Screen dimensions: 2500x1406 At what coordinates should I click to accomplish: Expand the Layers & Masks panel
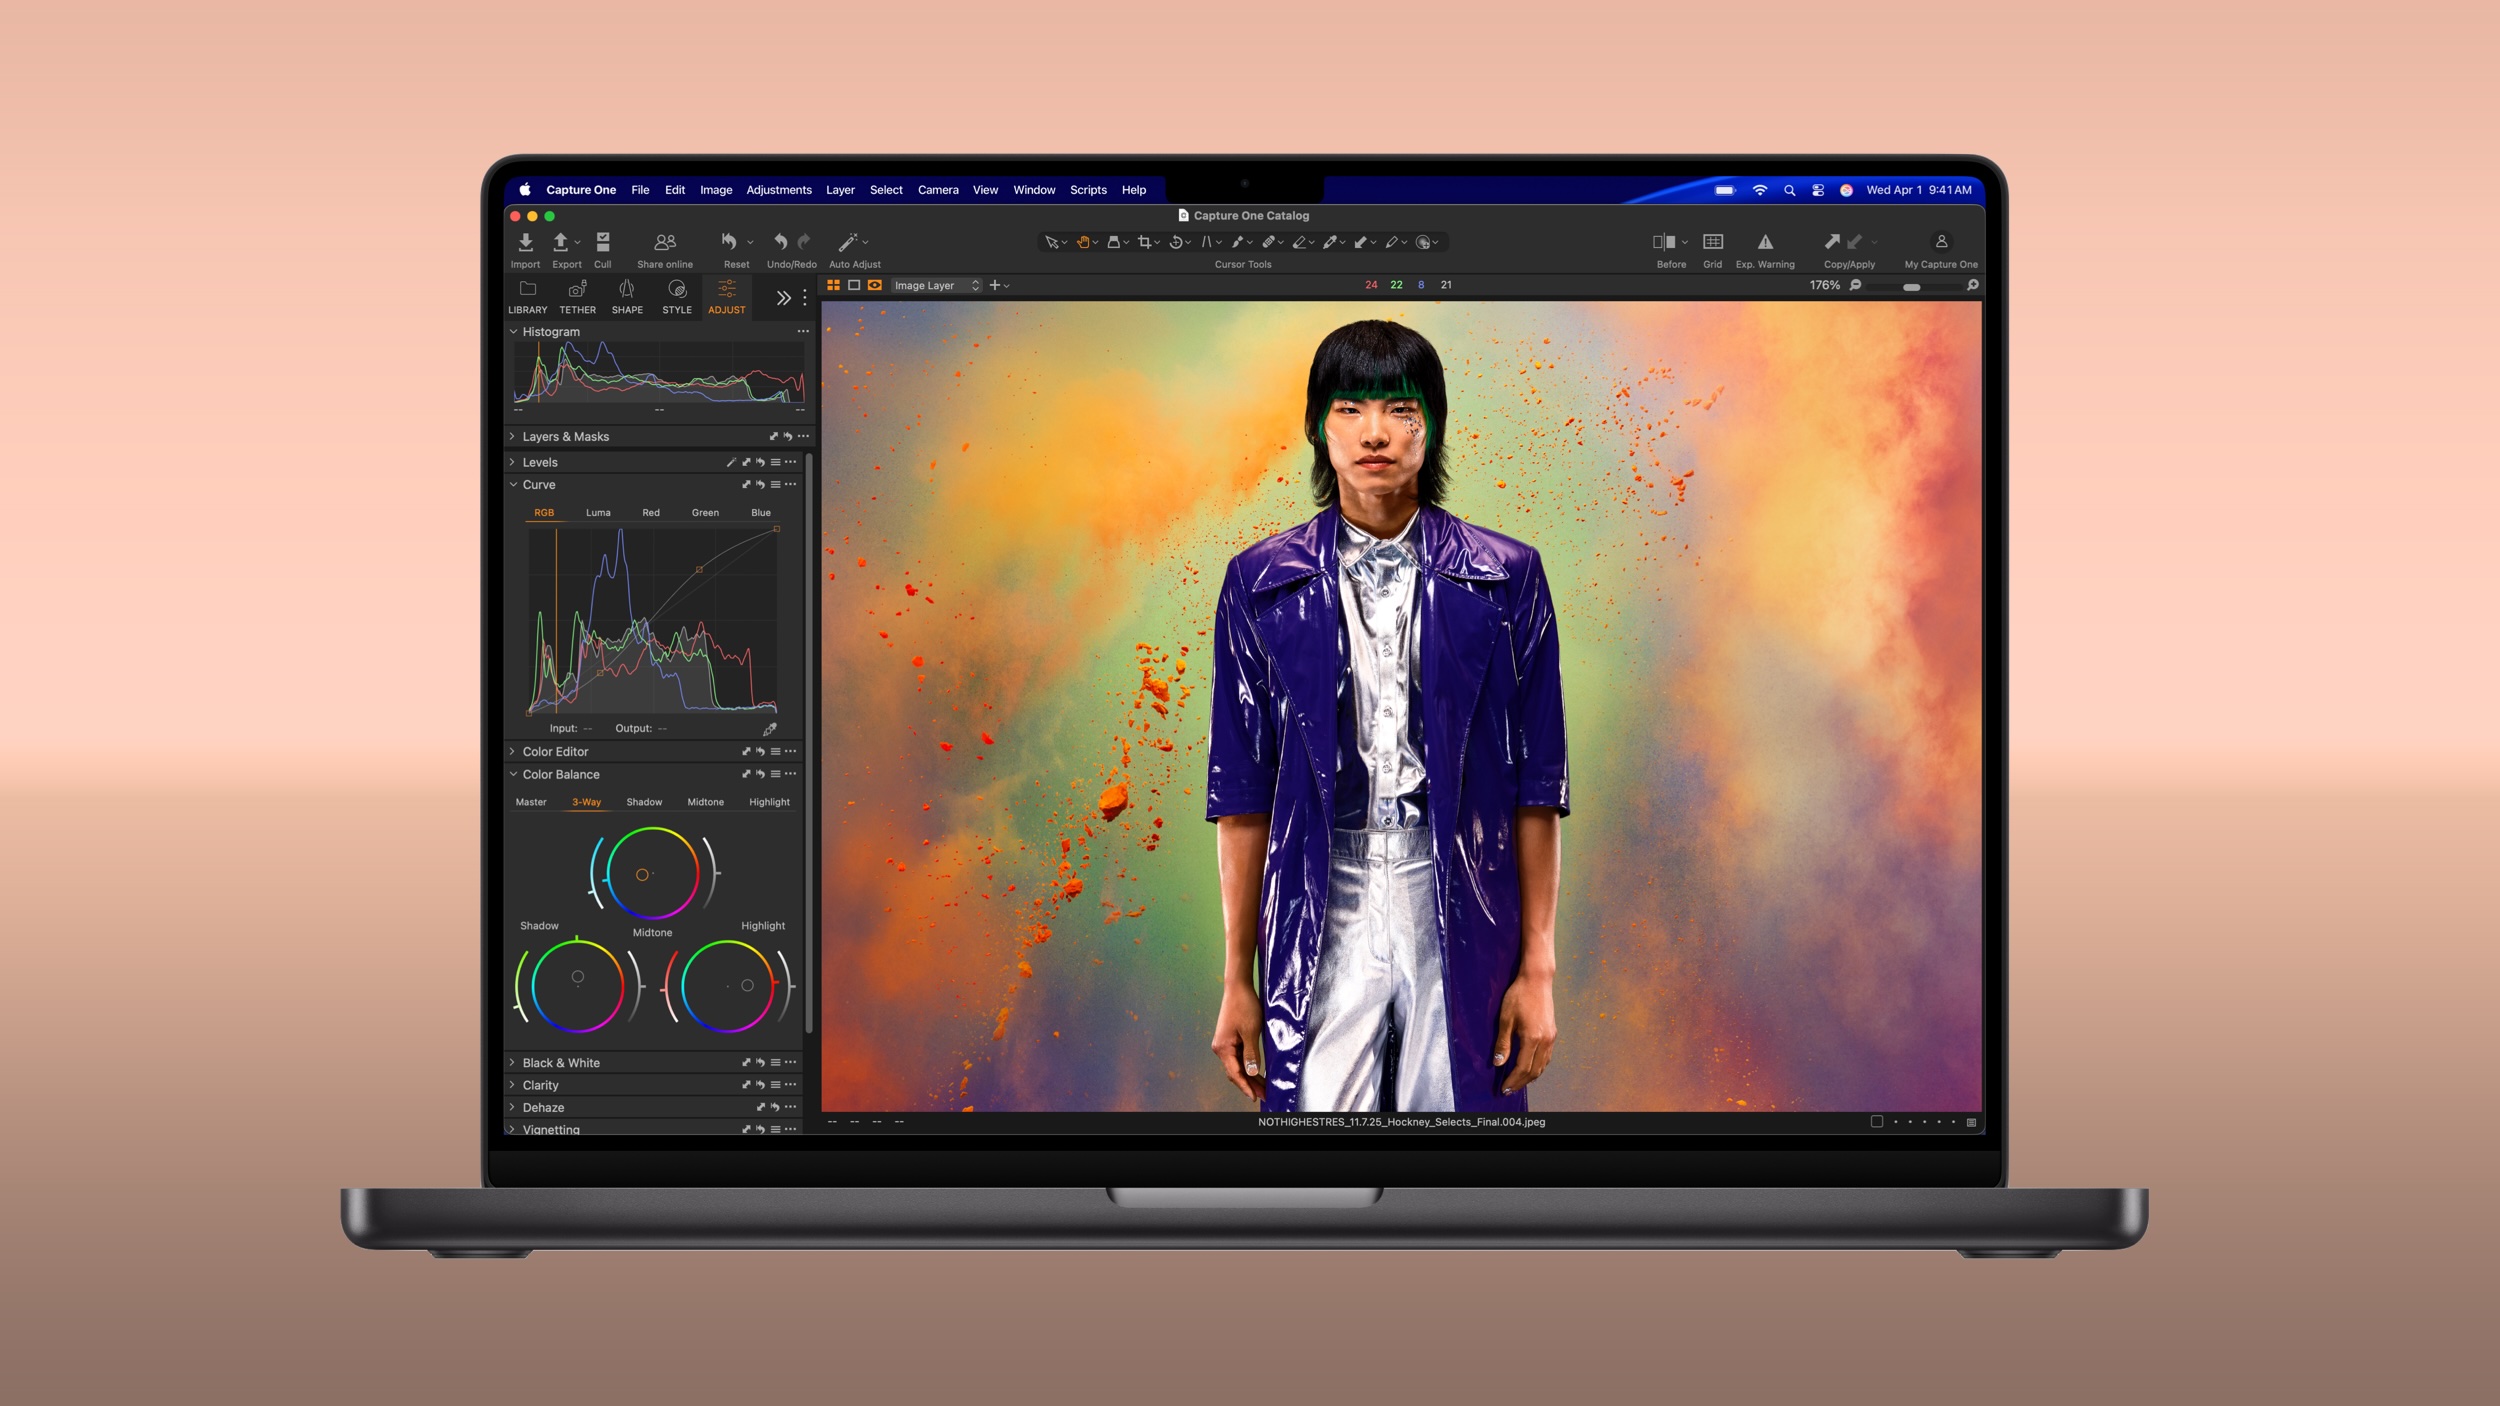point(513,437)
